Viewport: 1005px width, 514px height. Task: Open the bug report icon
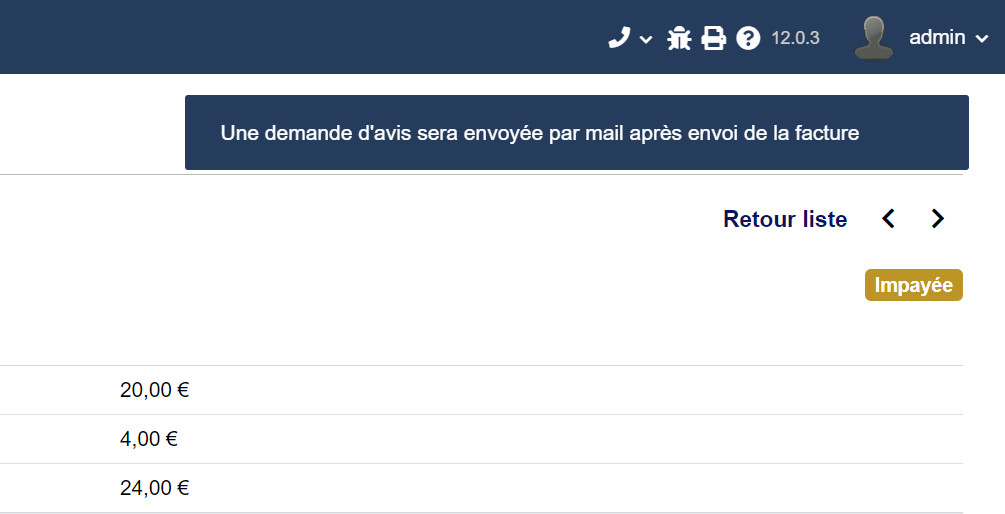tap(679, 38)
